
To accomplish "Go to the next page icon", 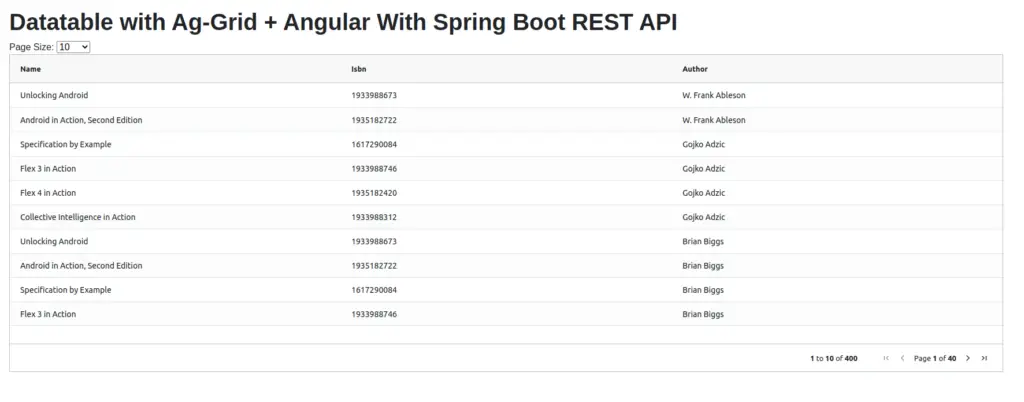I will pyautogui.click(x=968, y=358).
